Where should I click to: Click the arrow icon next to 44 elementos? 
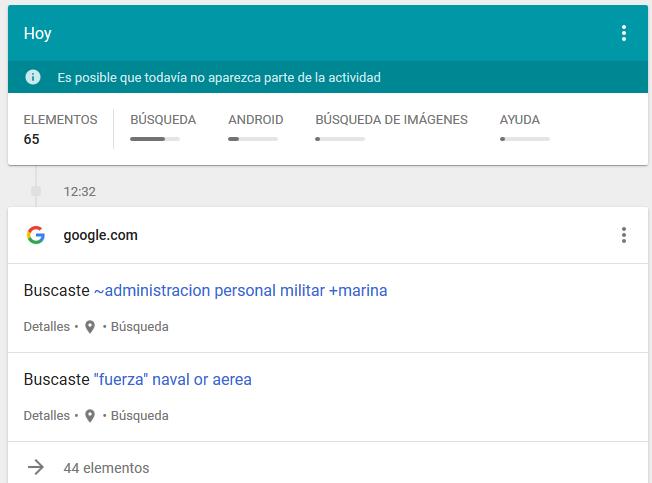pos(36,467)
